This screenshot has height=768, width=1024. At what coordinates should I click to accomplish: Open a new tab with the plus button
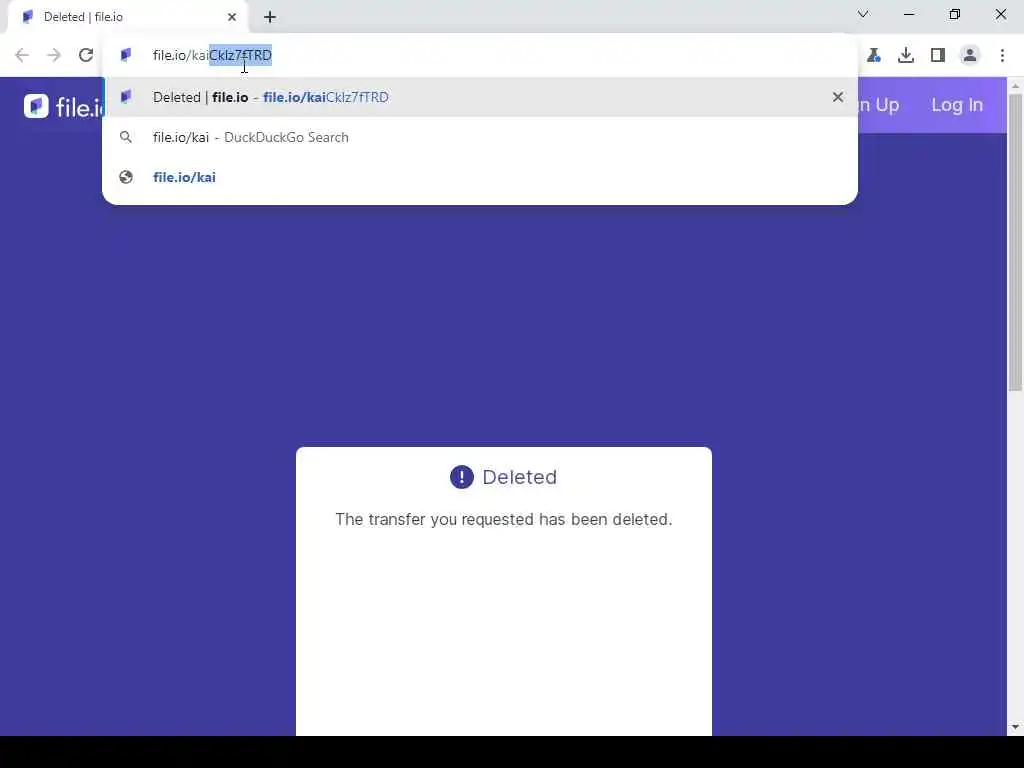coord(270,17)
